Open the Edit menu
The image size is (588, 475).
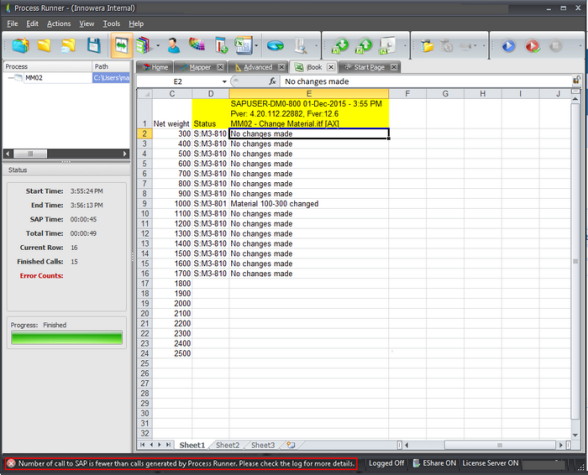tap(32, 24)
